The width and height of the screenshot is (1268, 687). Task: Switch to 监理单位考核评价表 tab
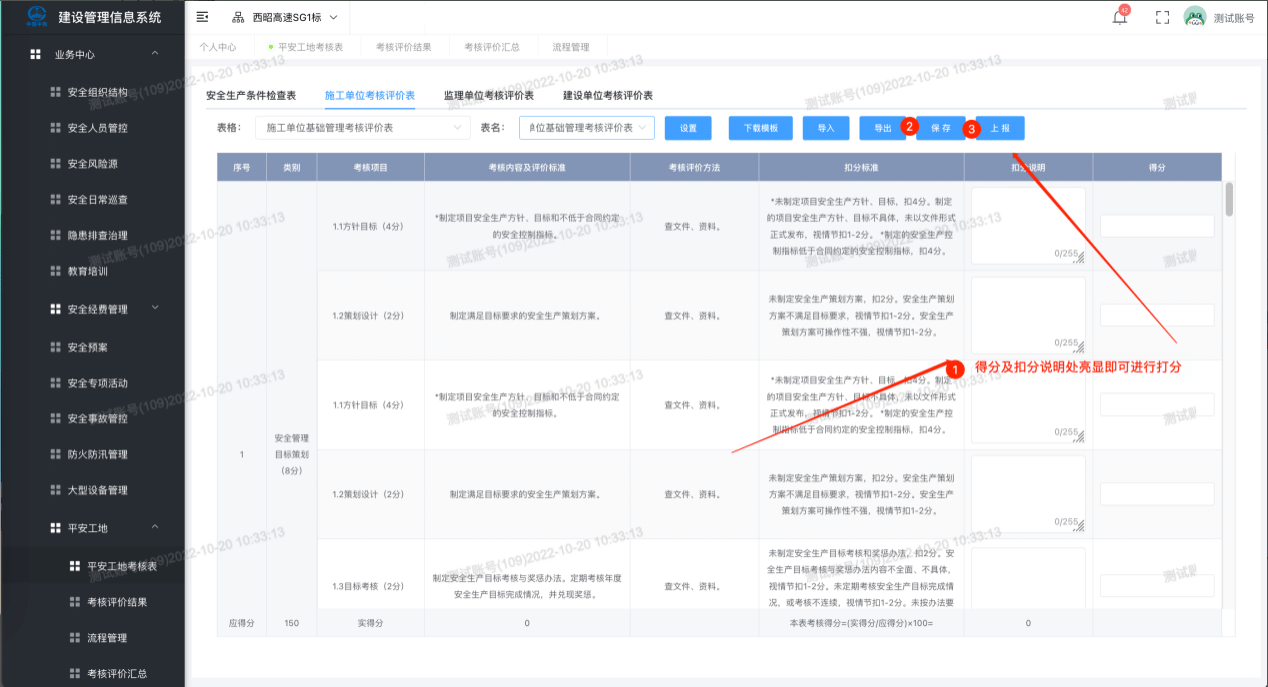[x=488, y=96]
